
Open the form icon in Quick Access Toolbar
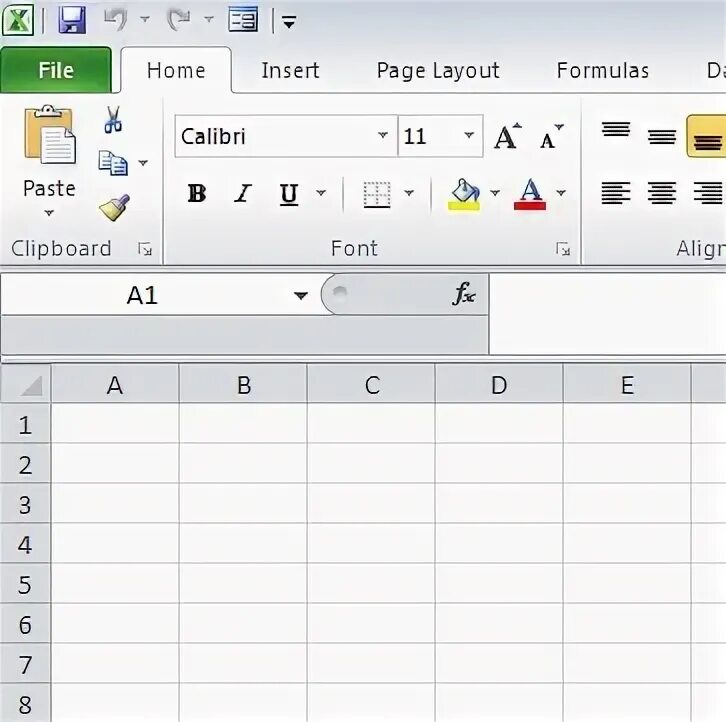coord(243,19)
